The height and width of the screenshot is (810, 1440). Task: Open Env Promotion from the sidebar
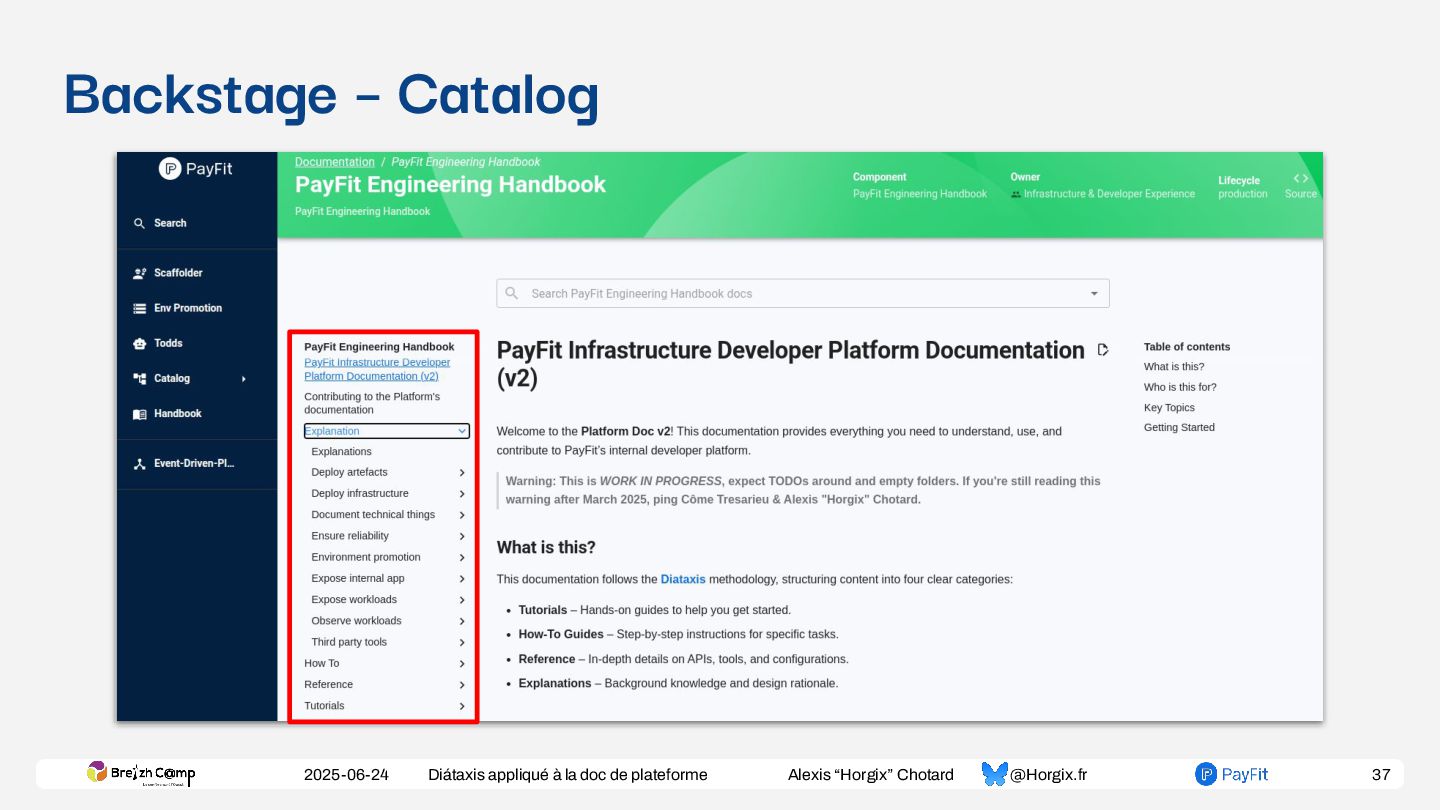pos(188,308)
